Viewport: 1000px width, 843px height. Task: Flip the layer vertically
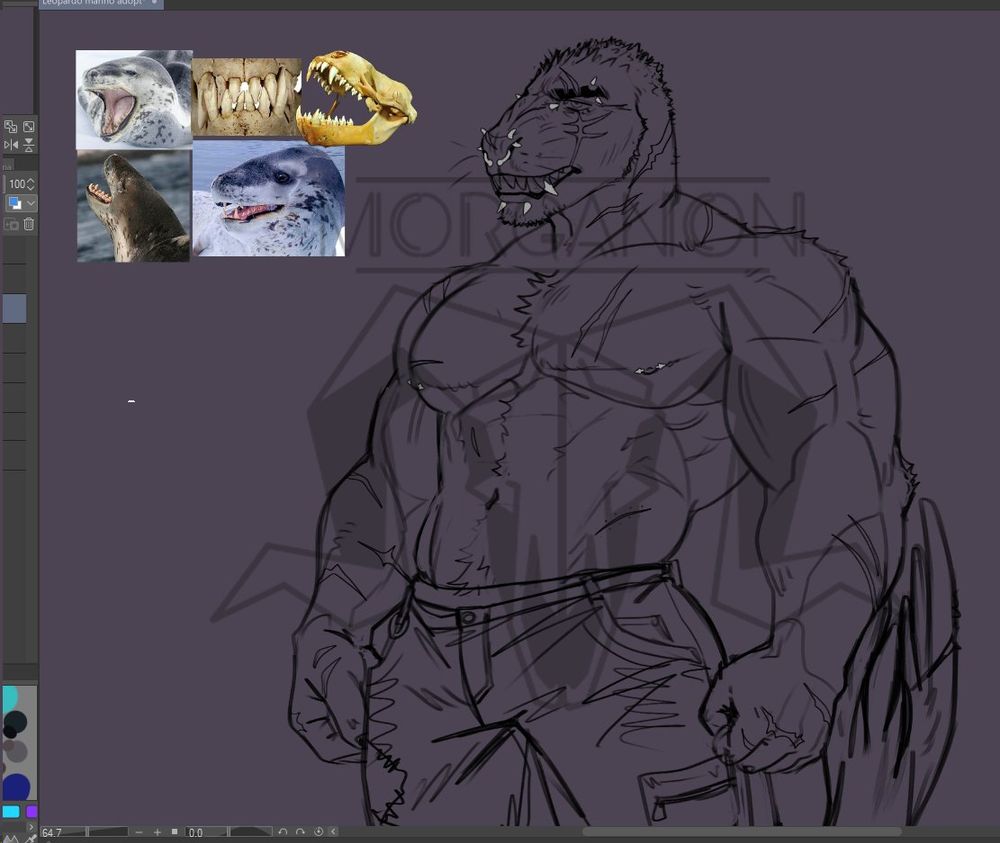[29, 145]
